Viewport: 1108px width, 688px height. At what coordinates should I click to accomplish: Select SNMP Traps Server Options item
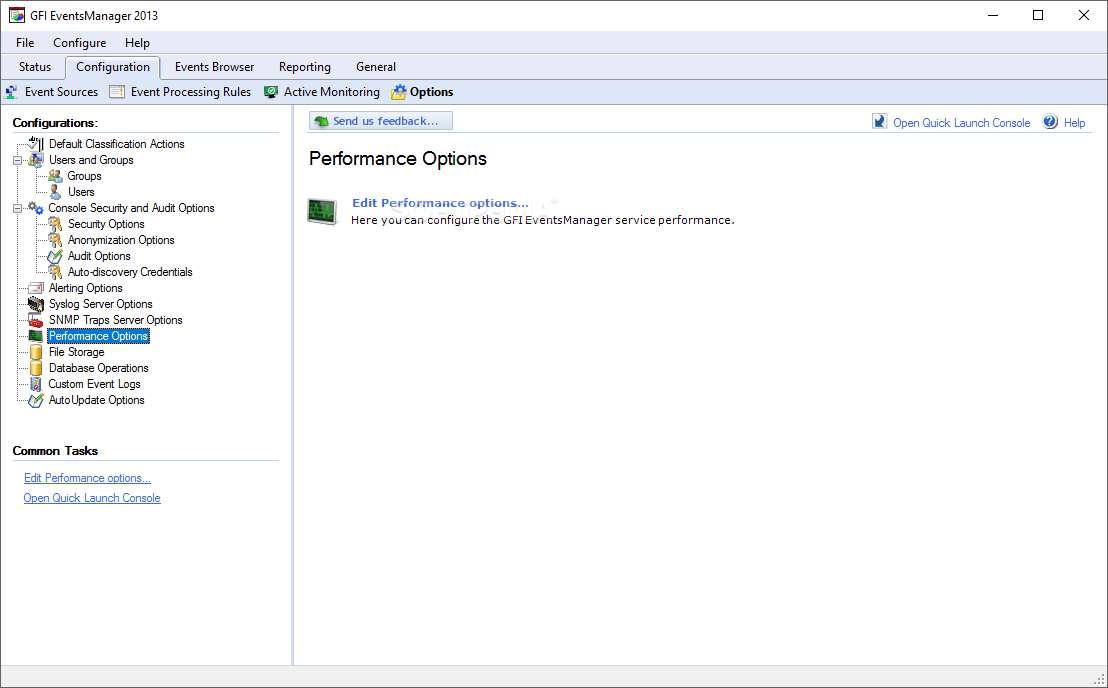(x=115, y=320)
